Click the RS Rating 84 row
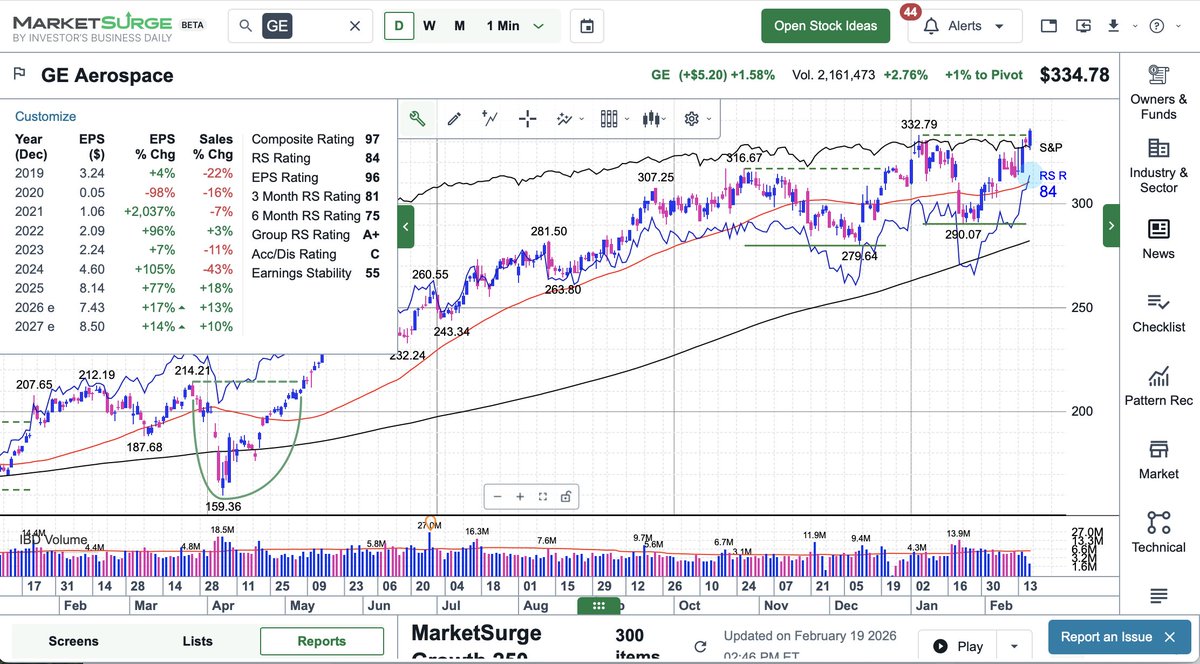 coord(315,159)
